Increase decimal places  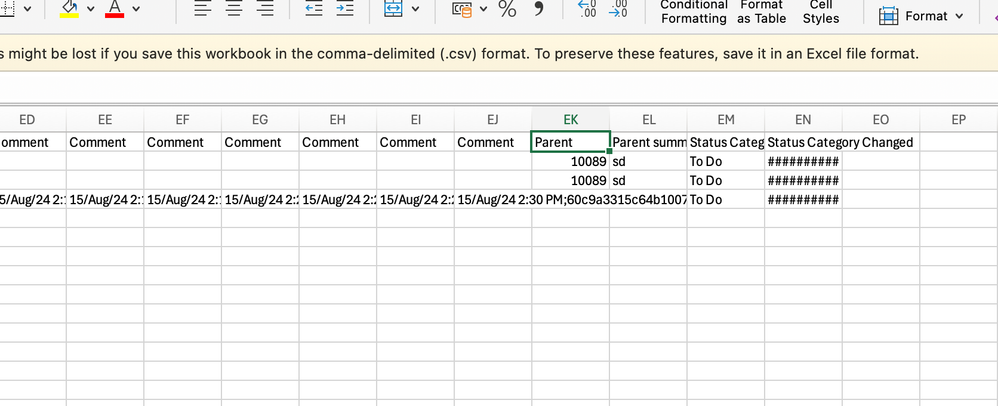pos(586,8)
